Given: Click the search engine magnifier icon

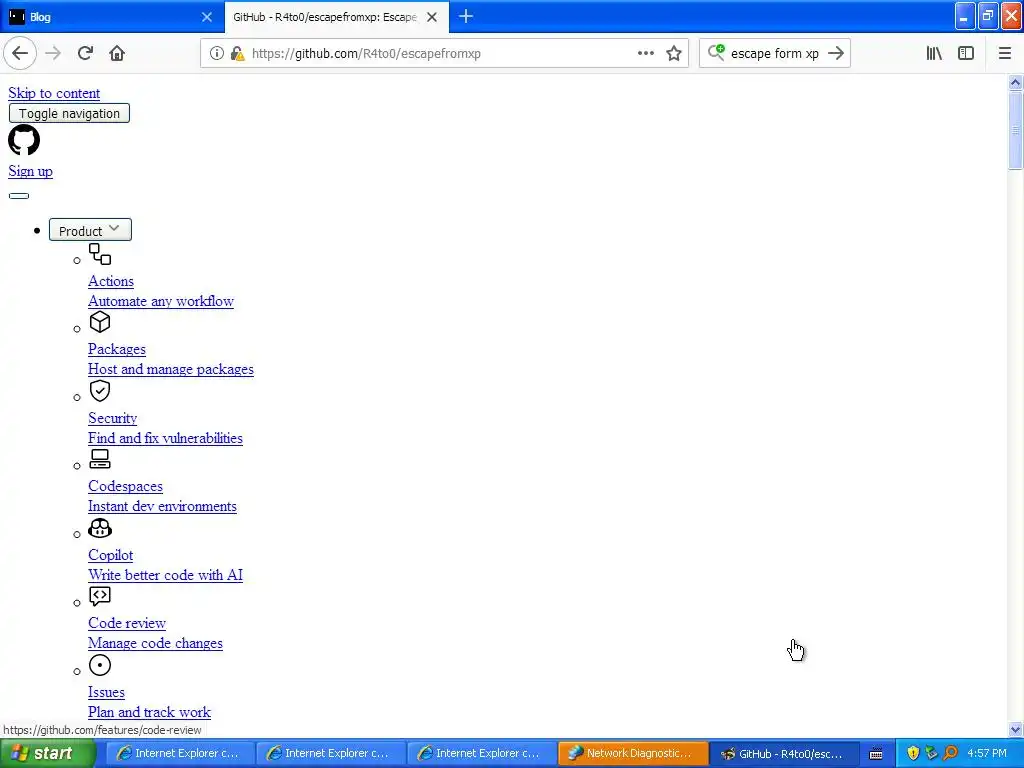Looking at the screenshot, I should [x=716, y=53].
